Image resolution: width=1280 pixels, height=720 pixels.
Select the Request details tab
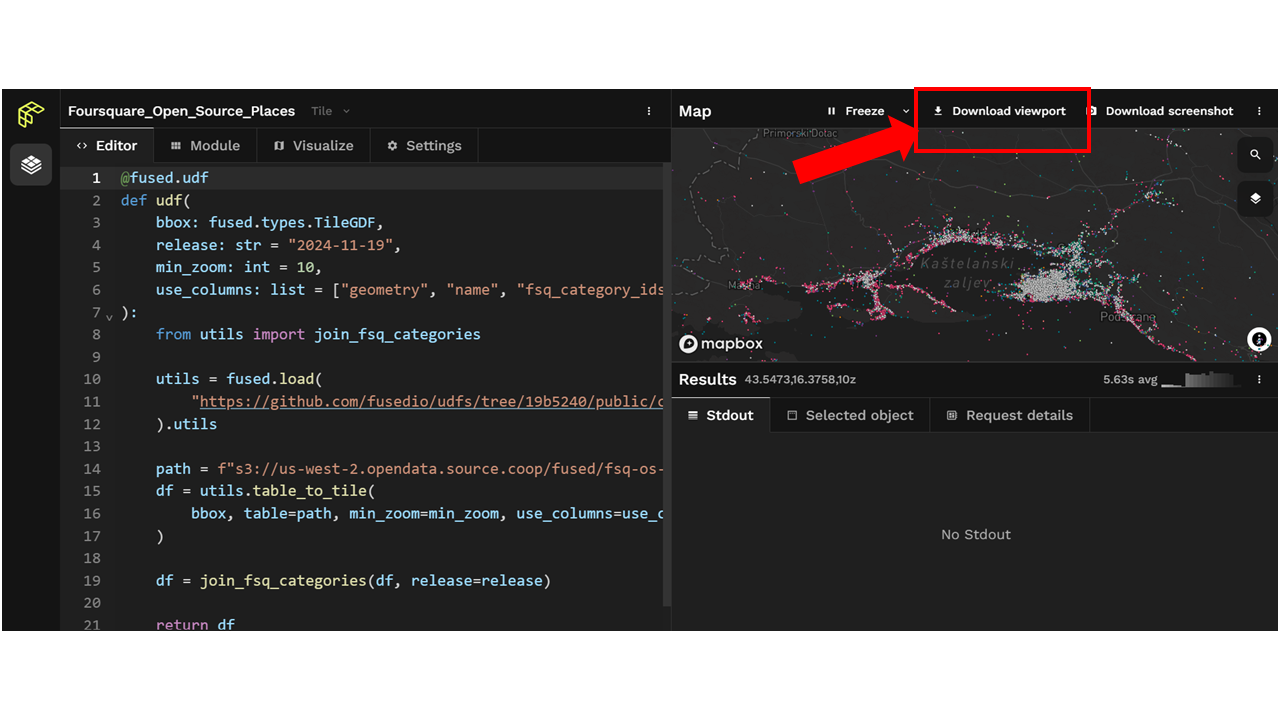click(x=1010, y=416)
